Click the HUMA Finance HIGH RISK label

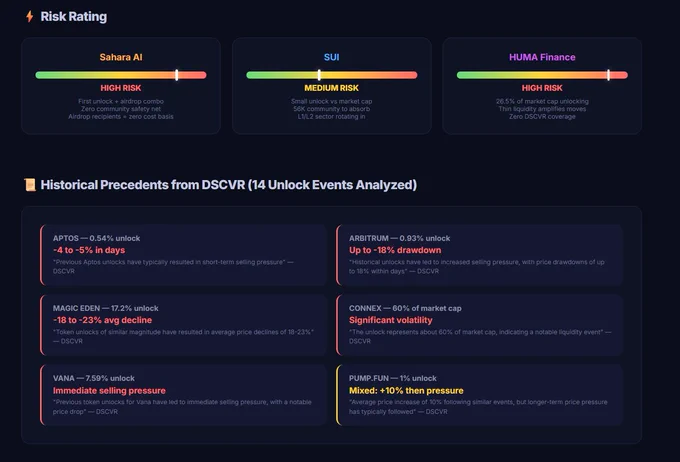point(542,88)
